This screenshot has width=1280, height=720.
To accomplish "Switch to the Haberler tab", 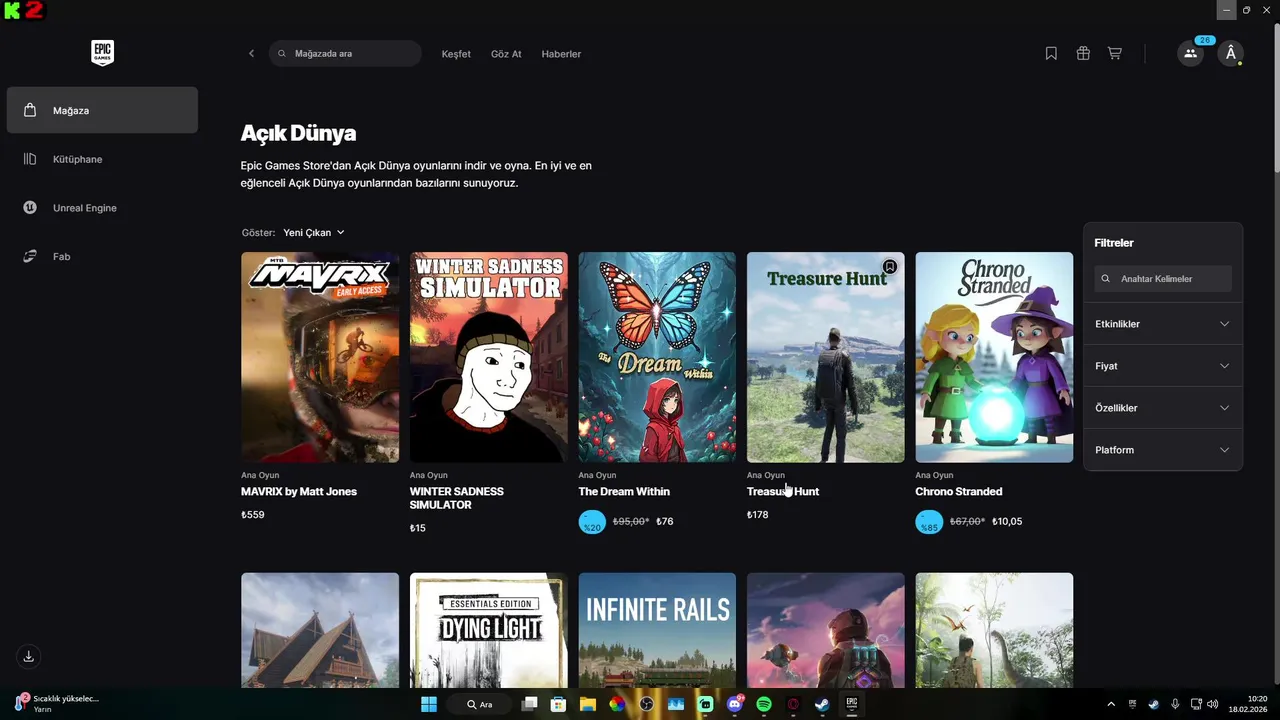I will click(x=561, y=54).
